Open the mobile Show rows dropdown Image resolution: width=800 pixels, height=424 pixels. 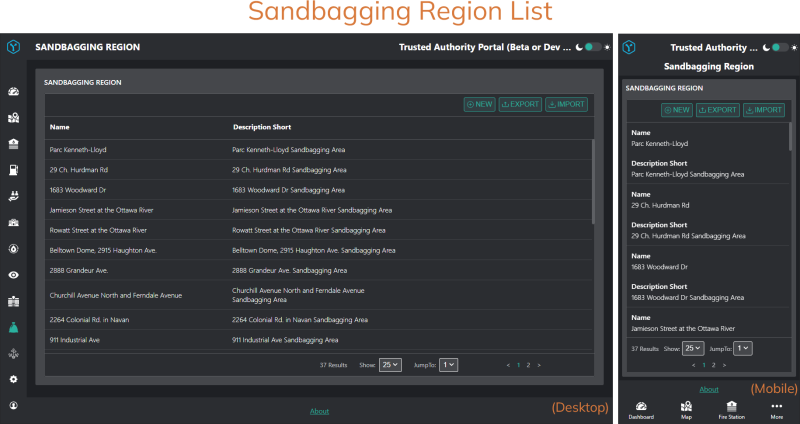(x=693, y=348)
